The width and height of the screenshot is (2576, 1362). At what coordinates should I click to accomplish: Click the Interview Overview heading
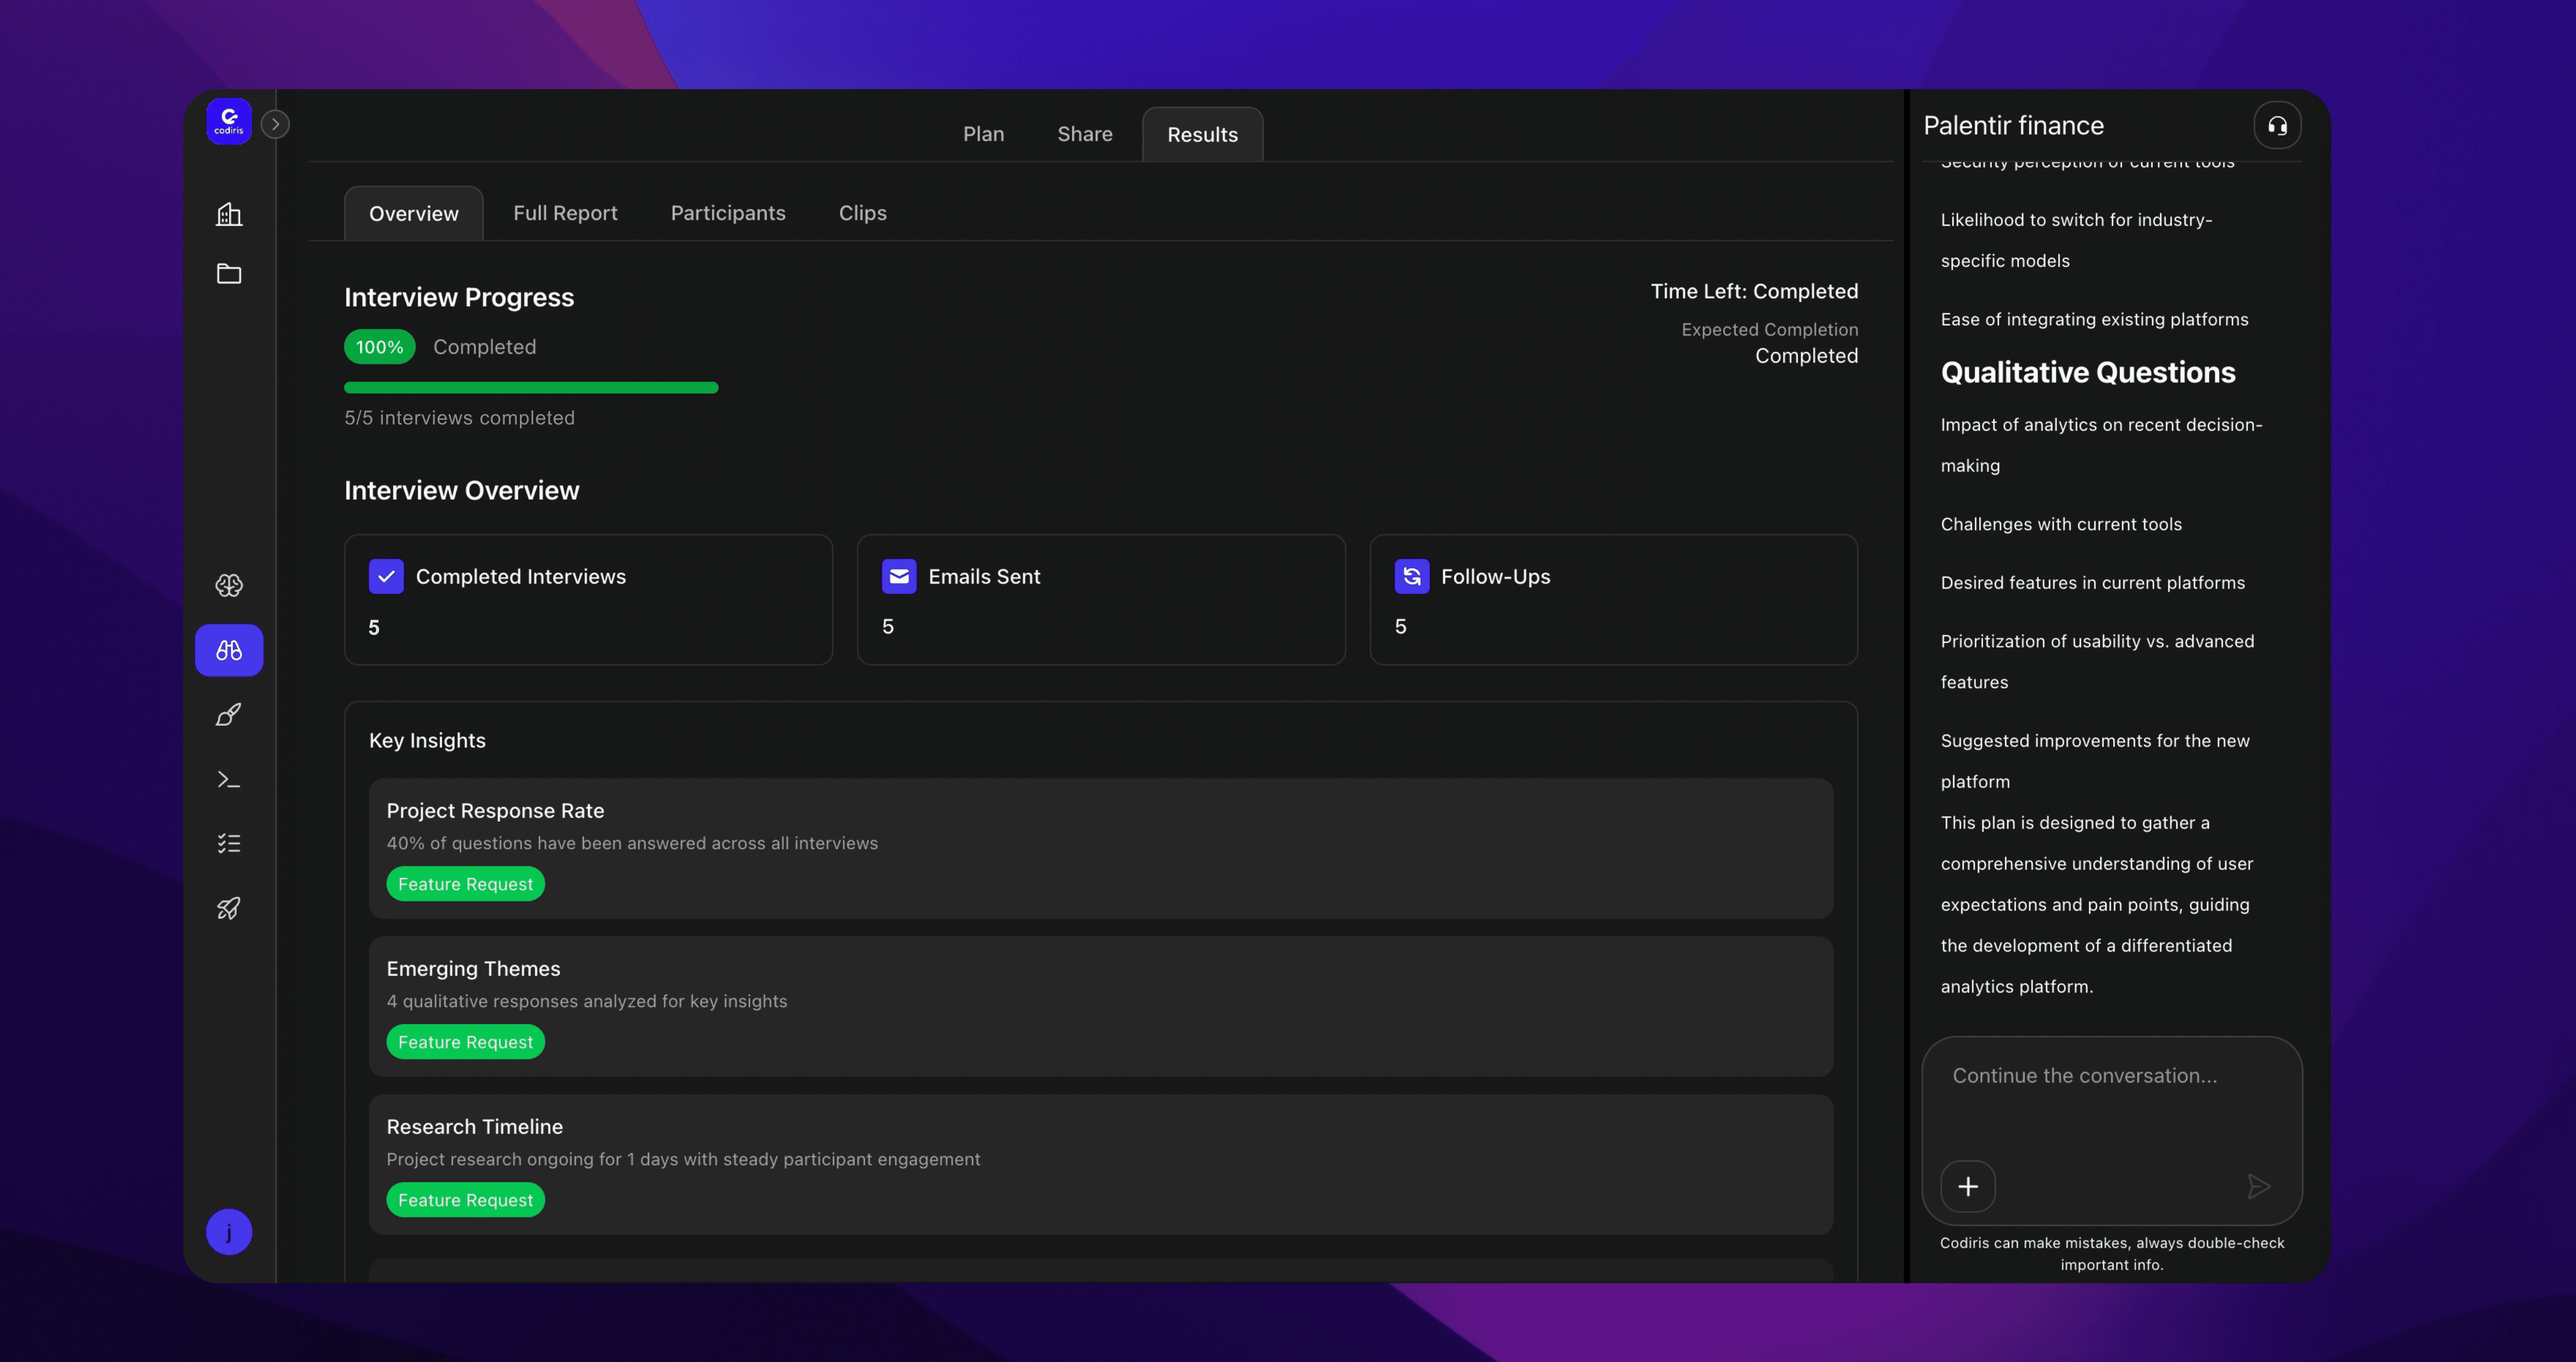pyautogui.click(x=461, y=491)
